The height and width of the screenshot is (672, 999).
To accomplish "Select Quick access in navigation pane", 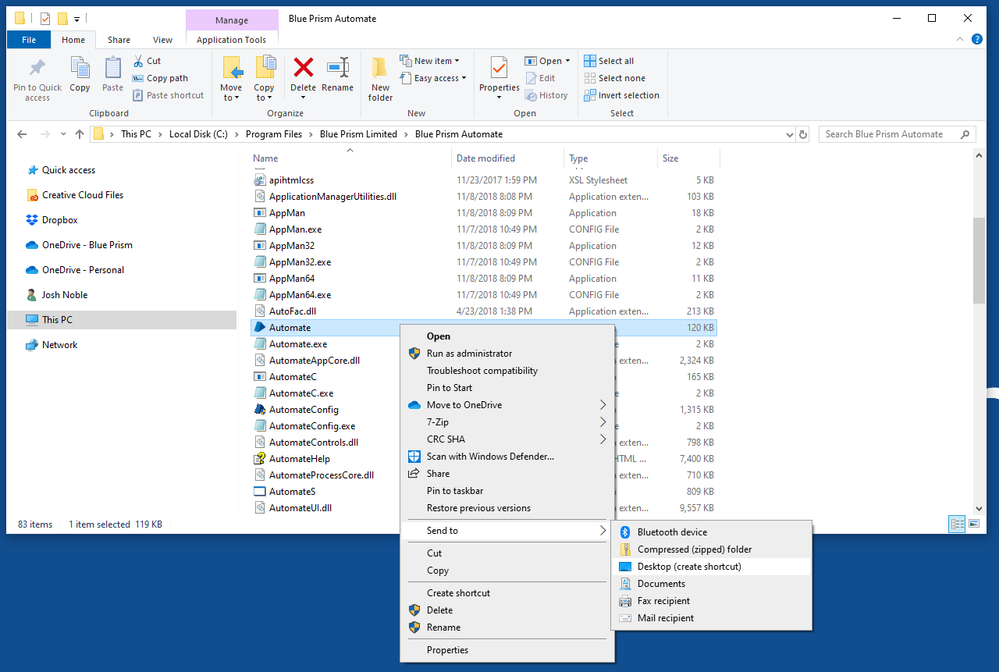I will pyautogui.click(x=68, y=170).
